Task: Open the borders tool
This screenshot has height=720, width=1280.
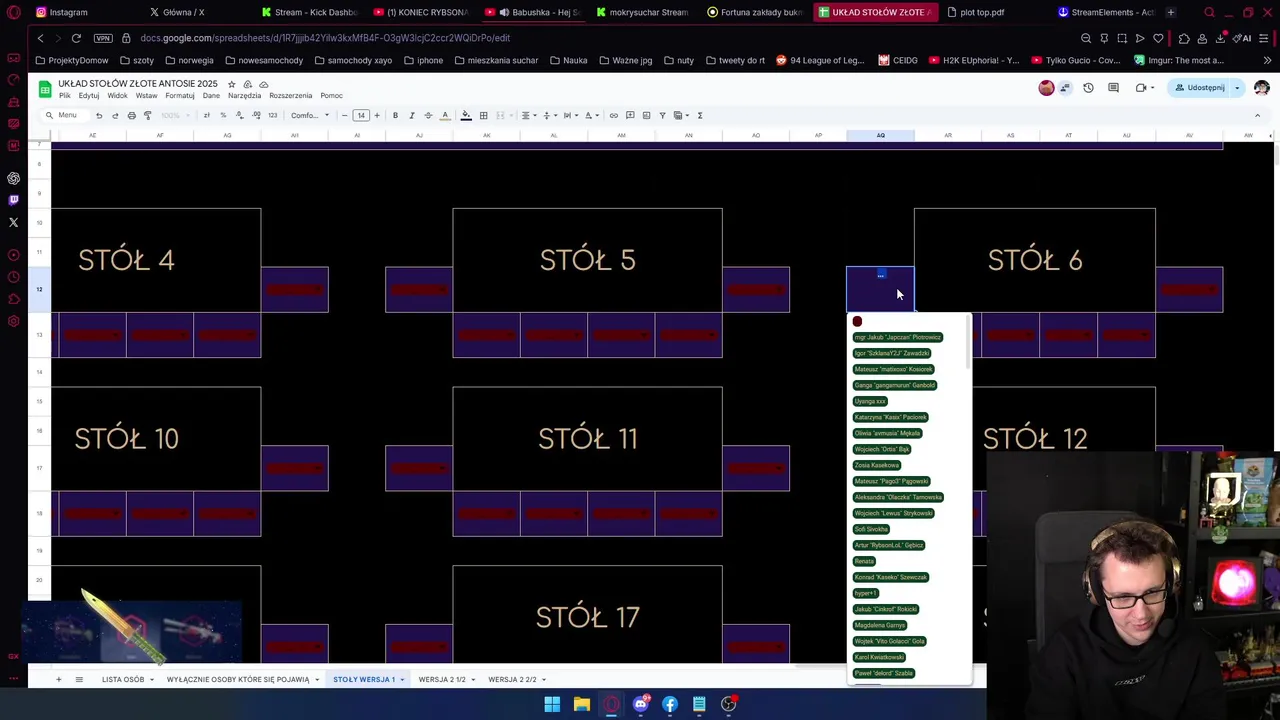Action: point(483,115)
